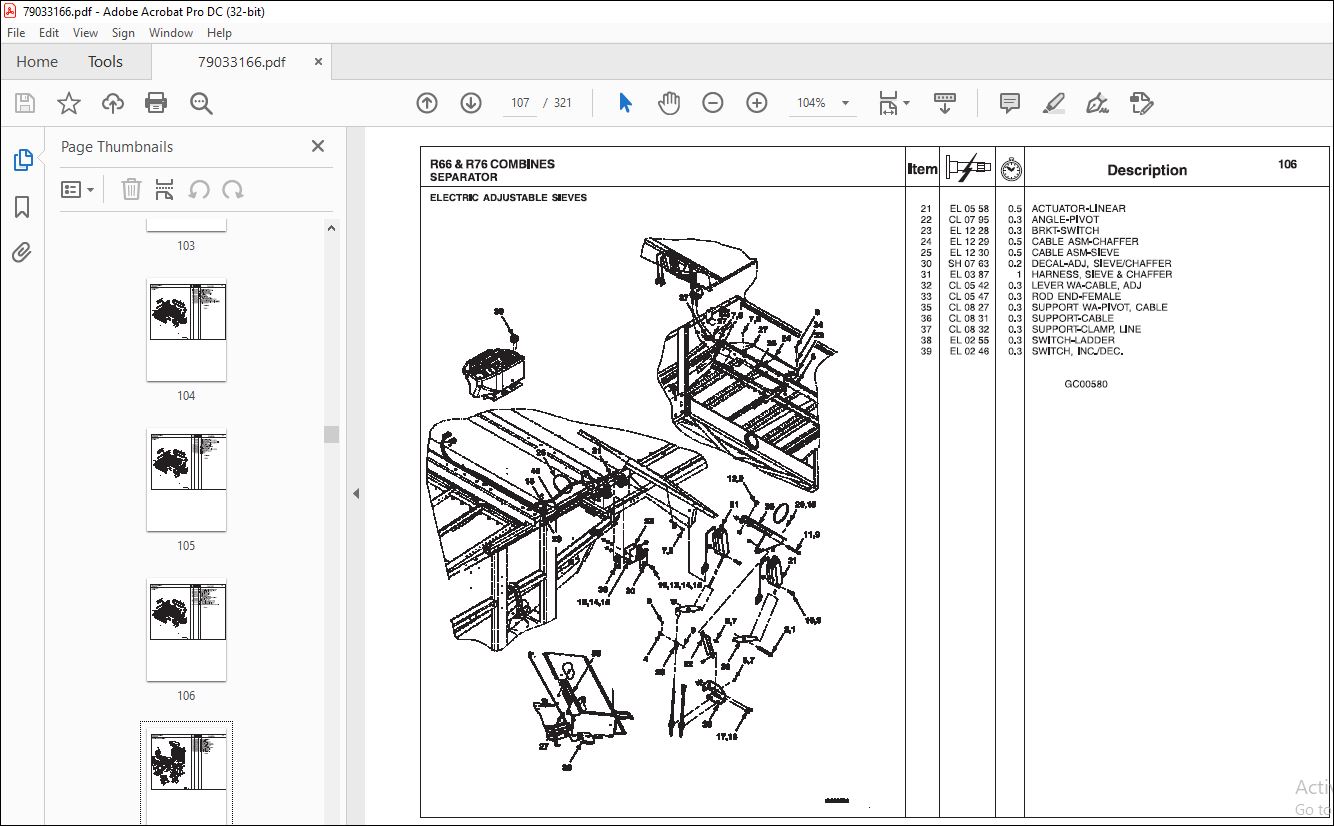Add a comment note
The image size is (1334, 826).
pyautogui.click(x=1010, y=103)
